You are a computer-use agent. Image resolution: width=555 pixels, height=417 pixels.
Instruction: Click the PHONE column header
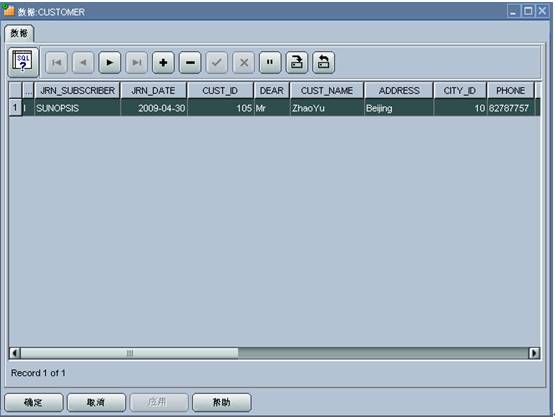click(510, 91)
